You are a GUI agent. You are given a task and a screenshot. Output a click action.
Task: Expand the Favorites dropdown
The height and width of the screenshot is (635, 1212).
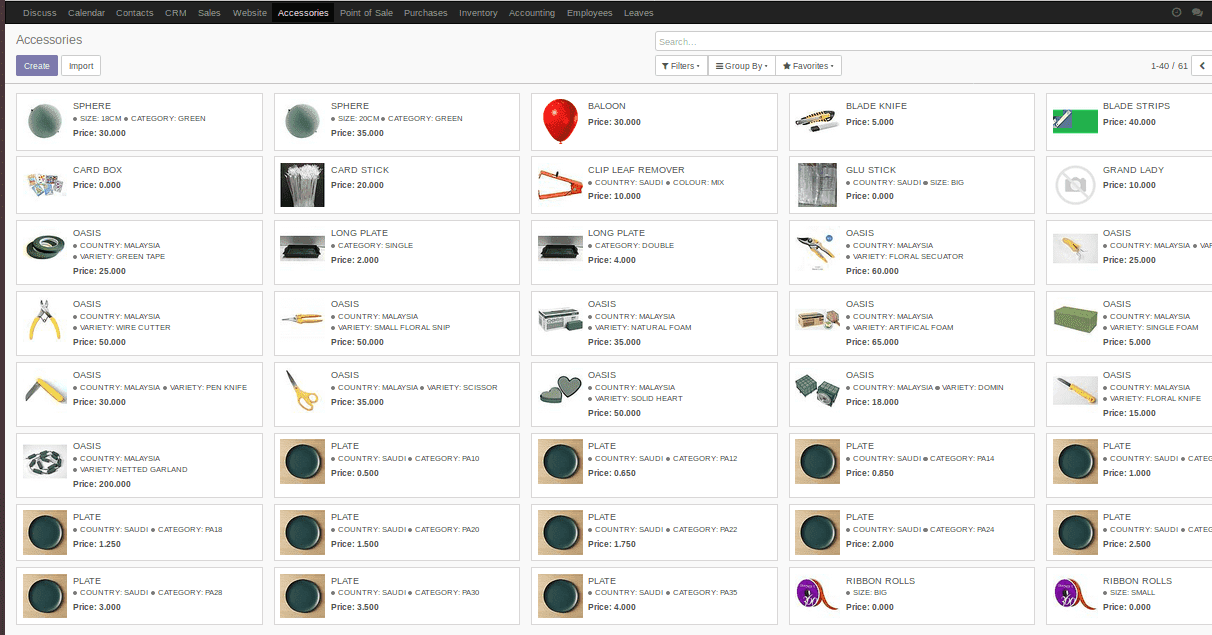coord(808,66)
